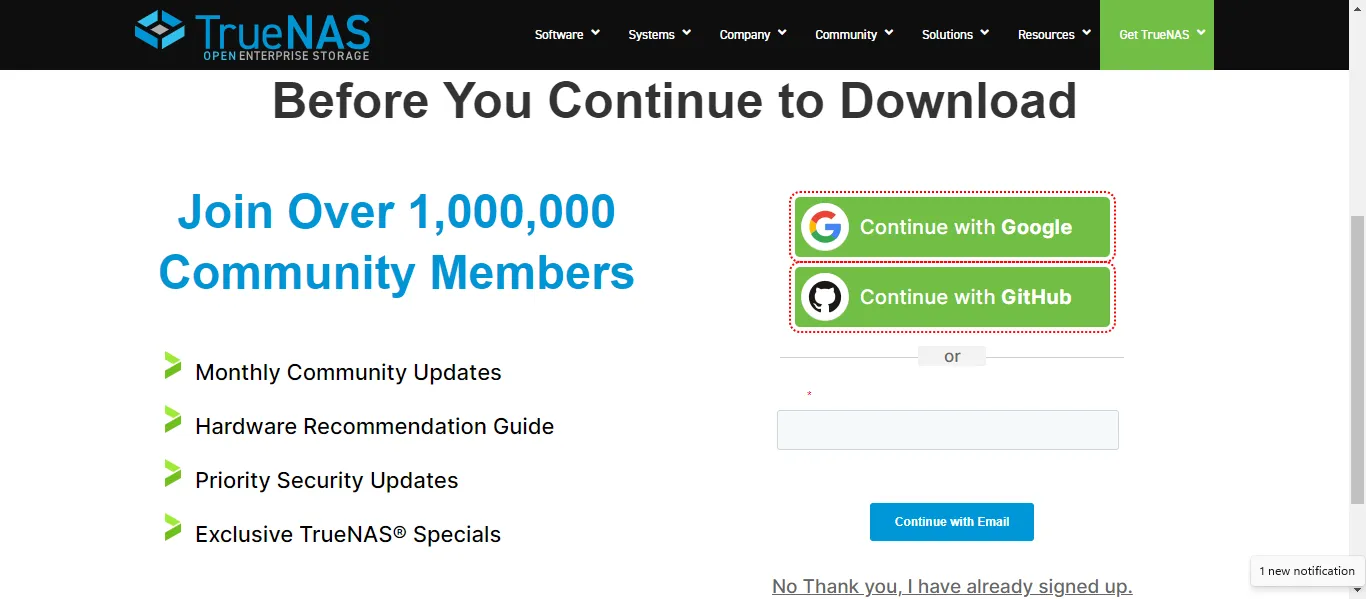
Task: Click green arrow beside Priority Security Updates
Action: 173,474
